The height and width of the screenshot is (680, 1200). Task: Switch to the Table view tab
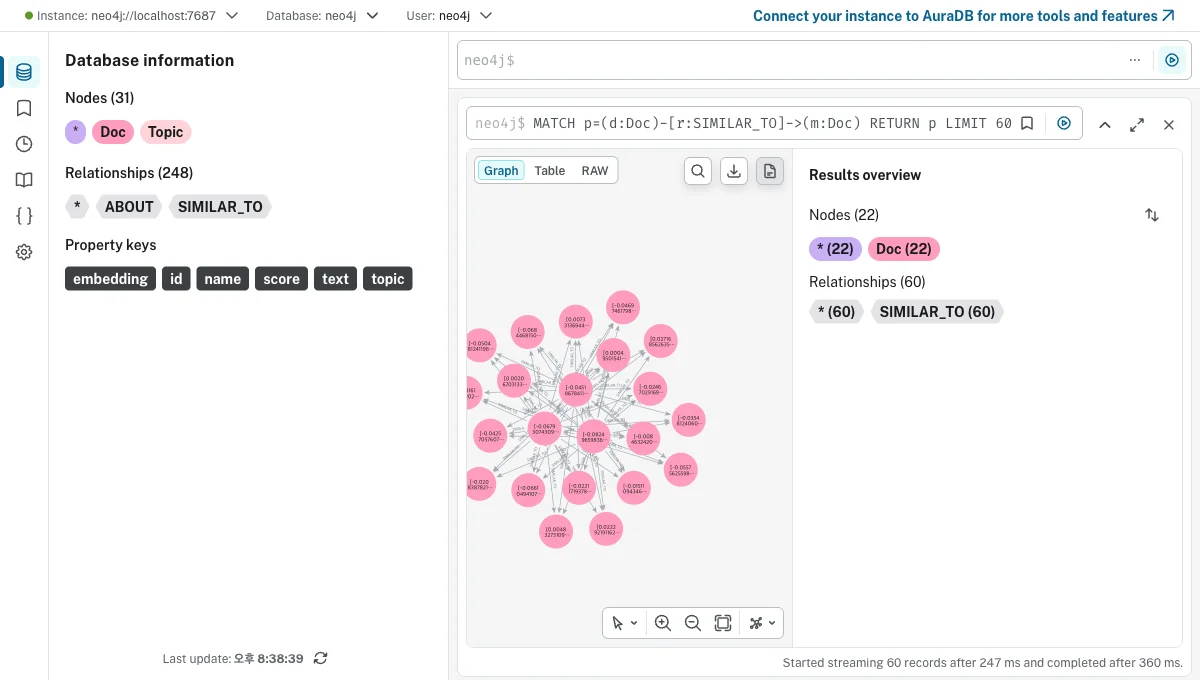tap(549, 171)
